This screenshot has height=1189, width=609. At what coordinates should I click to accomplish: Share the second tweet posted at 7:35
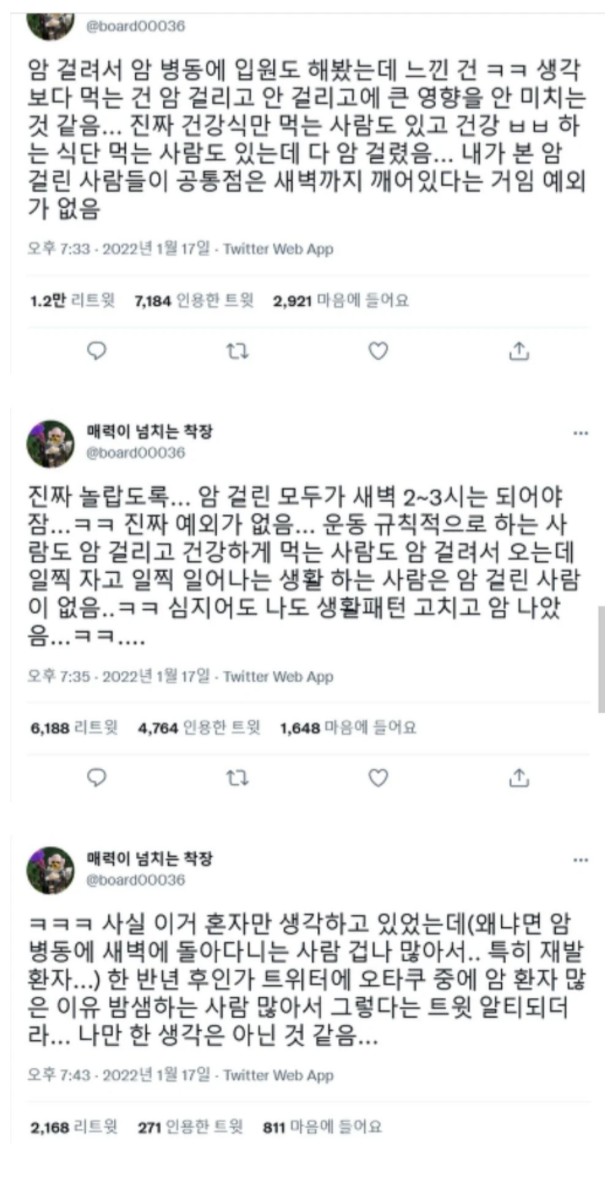519,777
